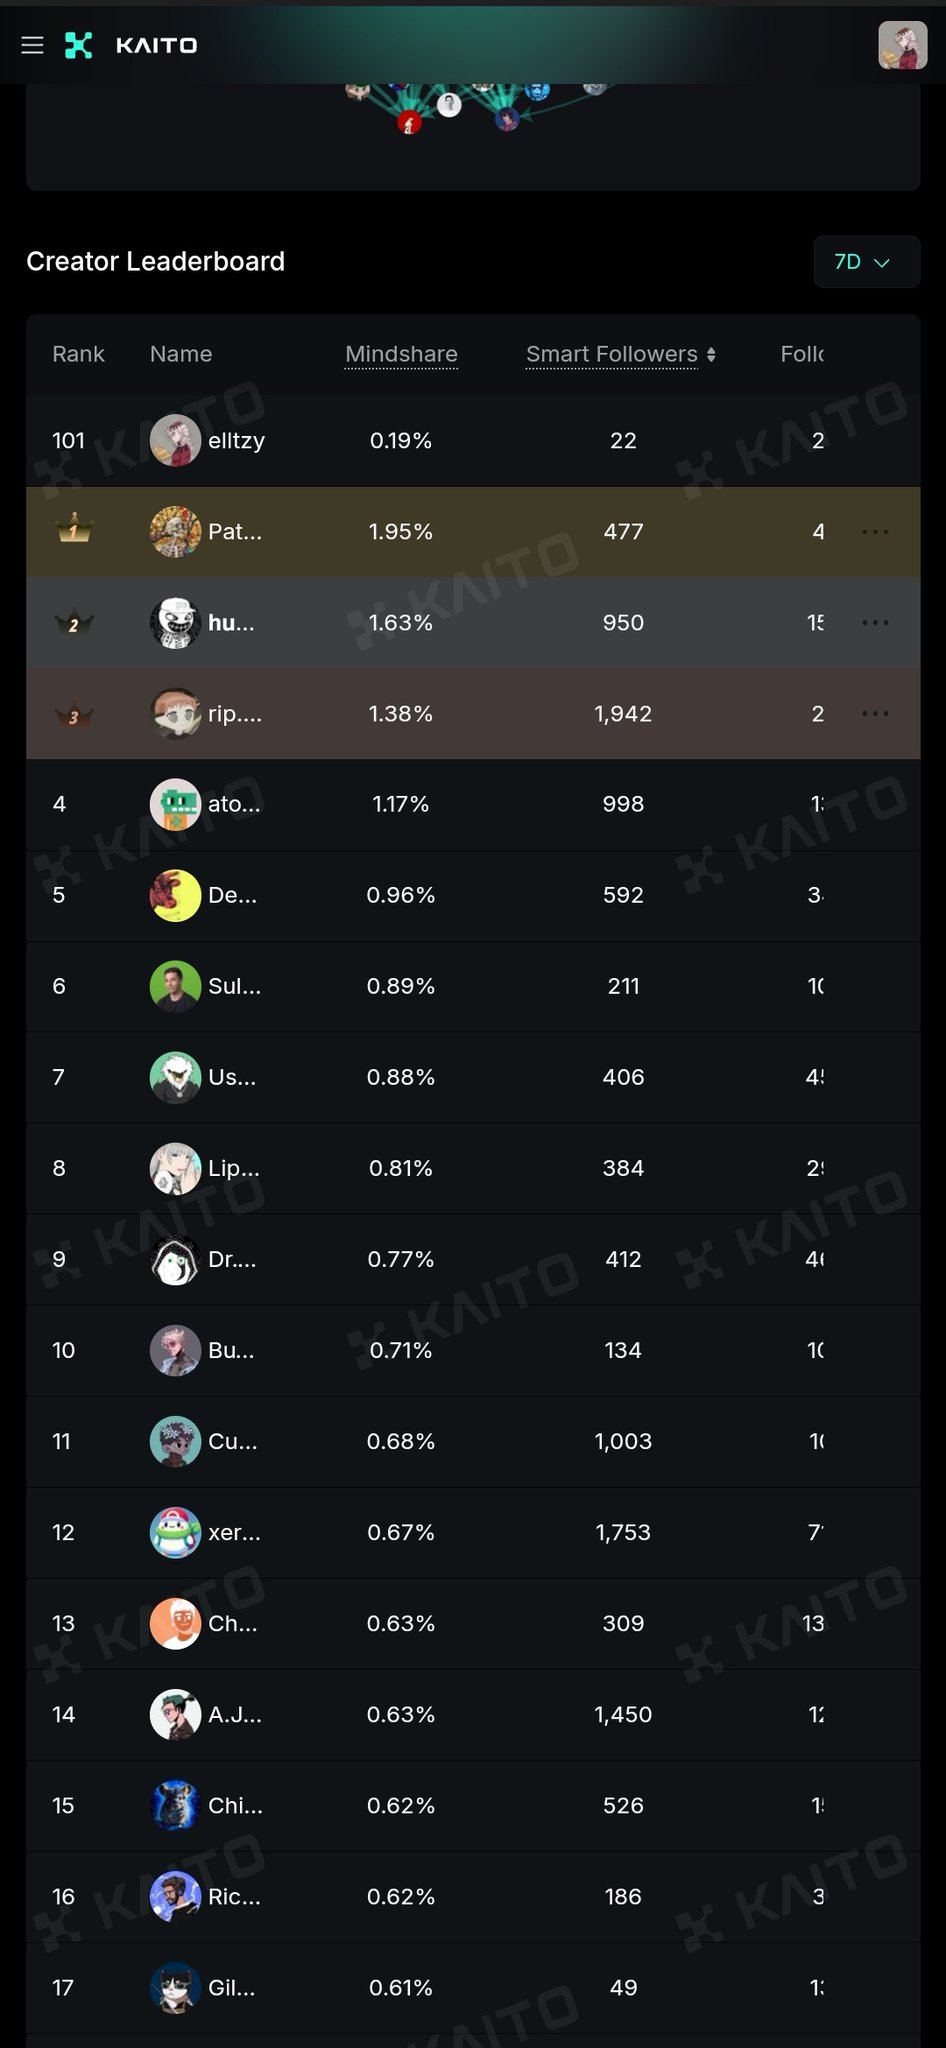Screen dimensions: 946x2048
Task: Open the xer... creator at rank 12
Action: (x=234, y=1533)
